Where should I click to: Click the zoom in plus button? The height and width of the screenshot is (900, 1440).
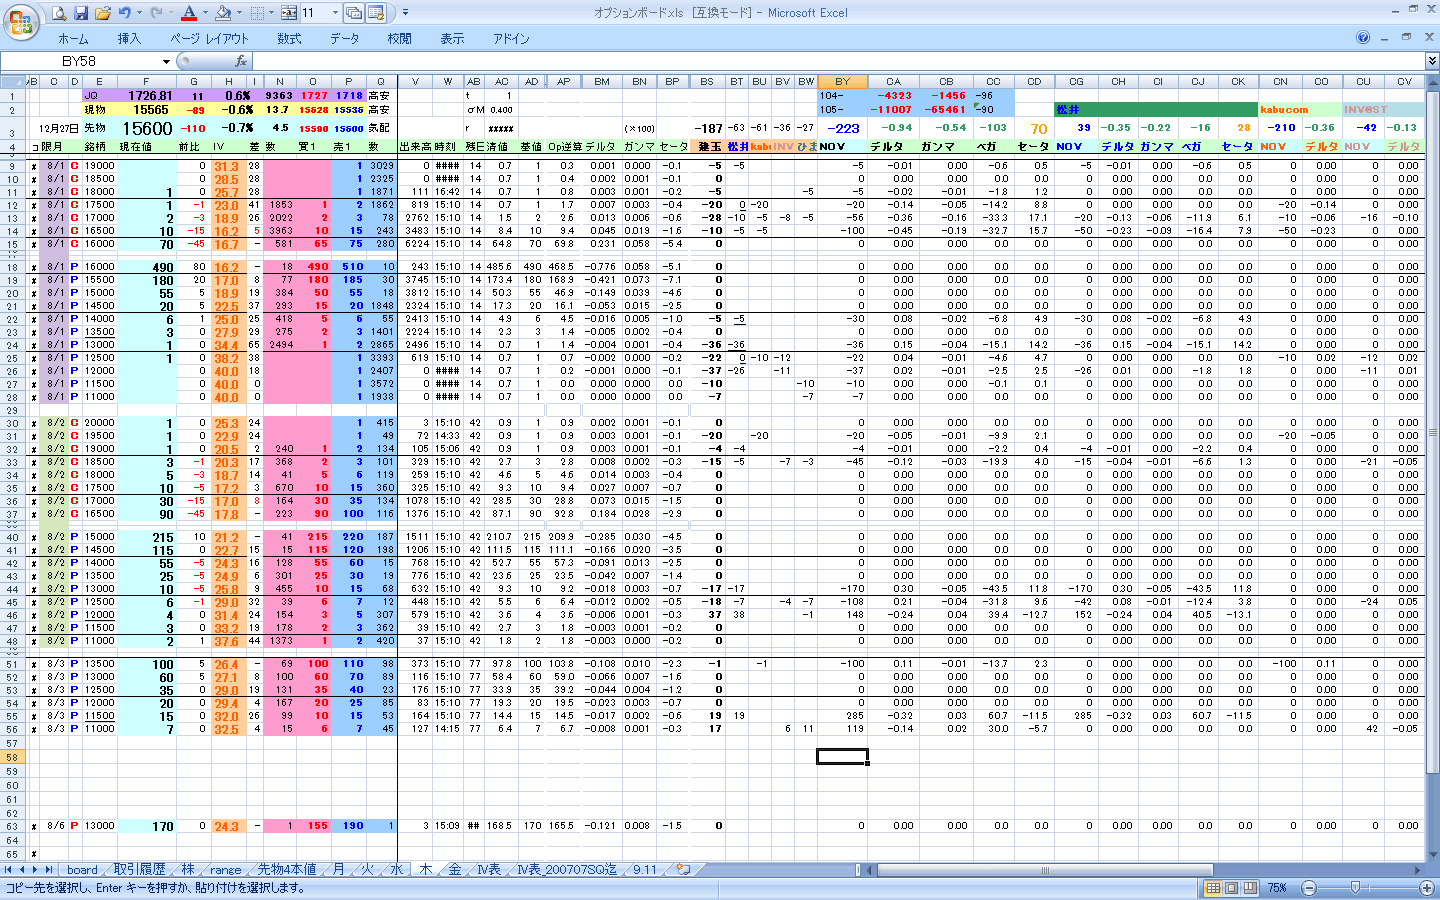tap(1427, 888)
